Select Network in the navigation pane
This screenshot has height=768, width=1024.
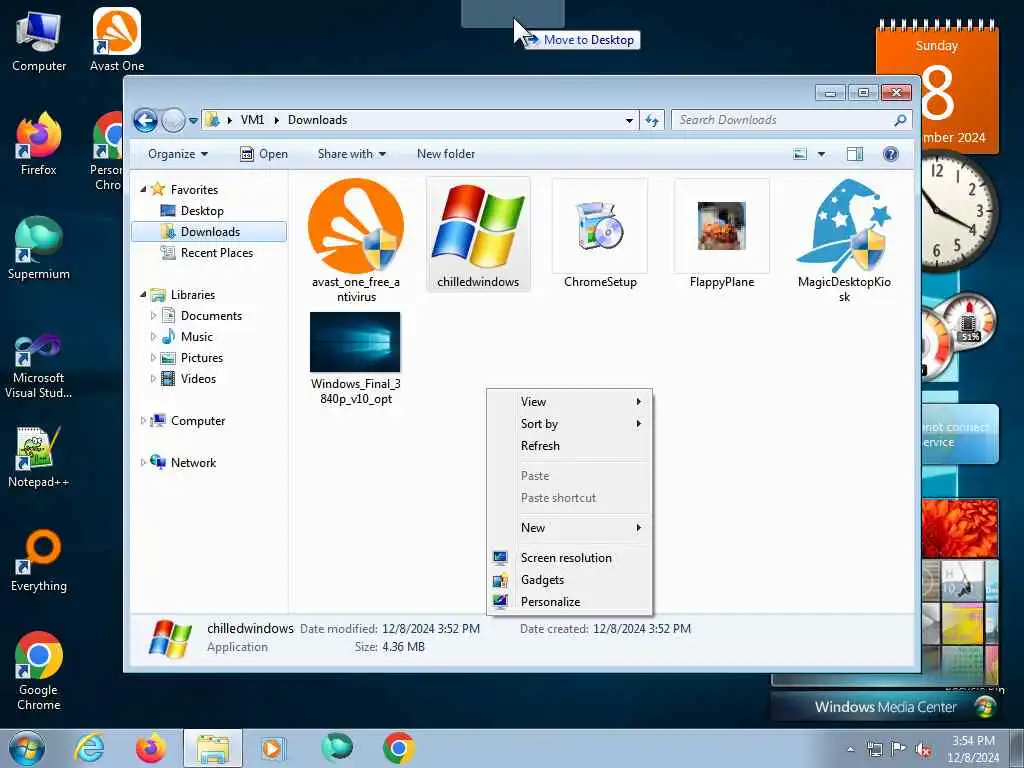(193, 462)
